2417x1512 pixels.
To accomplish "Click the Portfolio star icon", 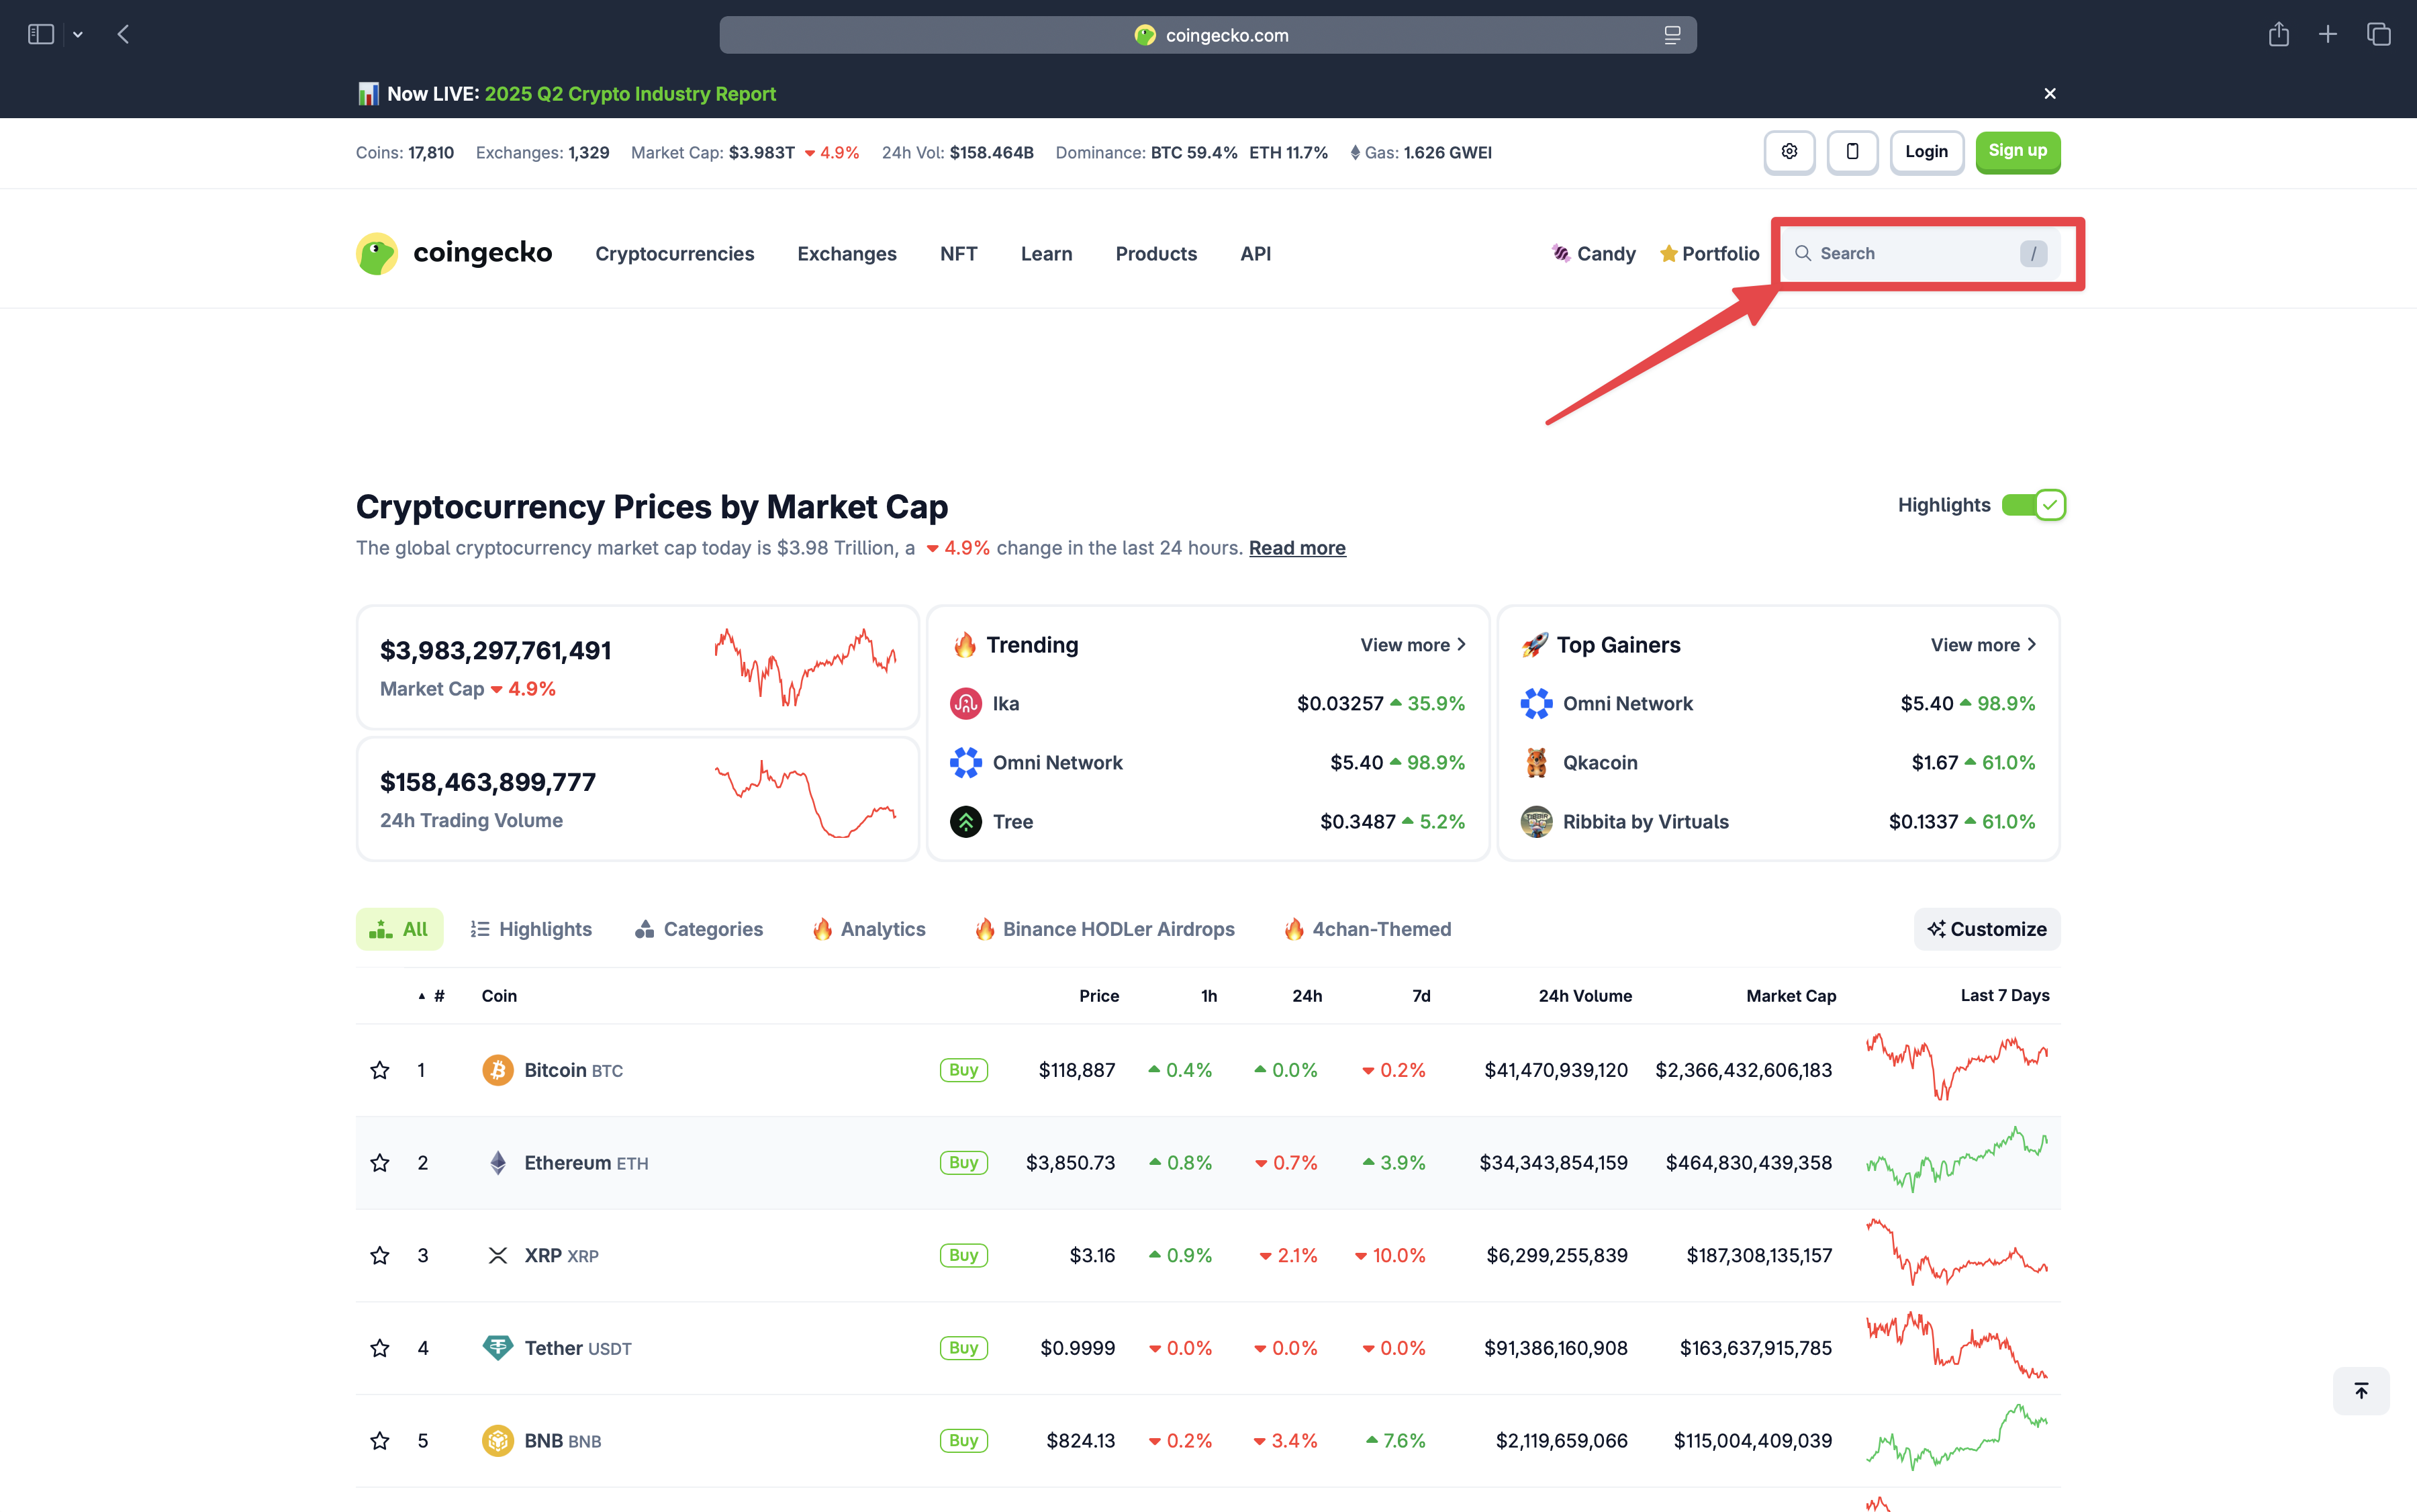I will click(1668, 253).
